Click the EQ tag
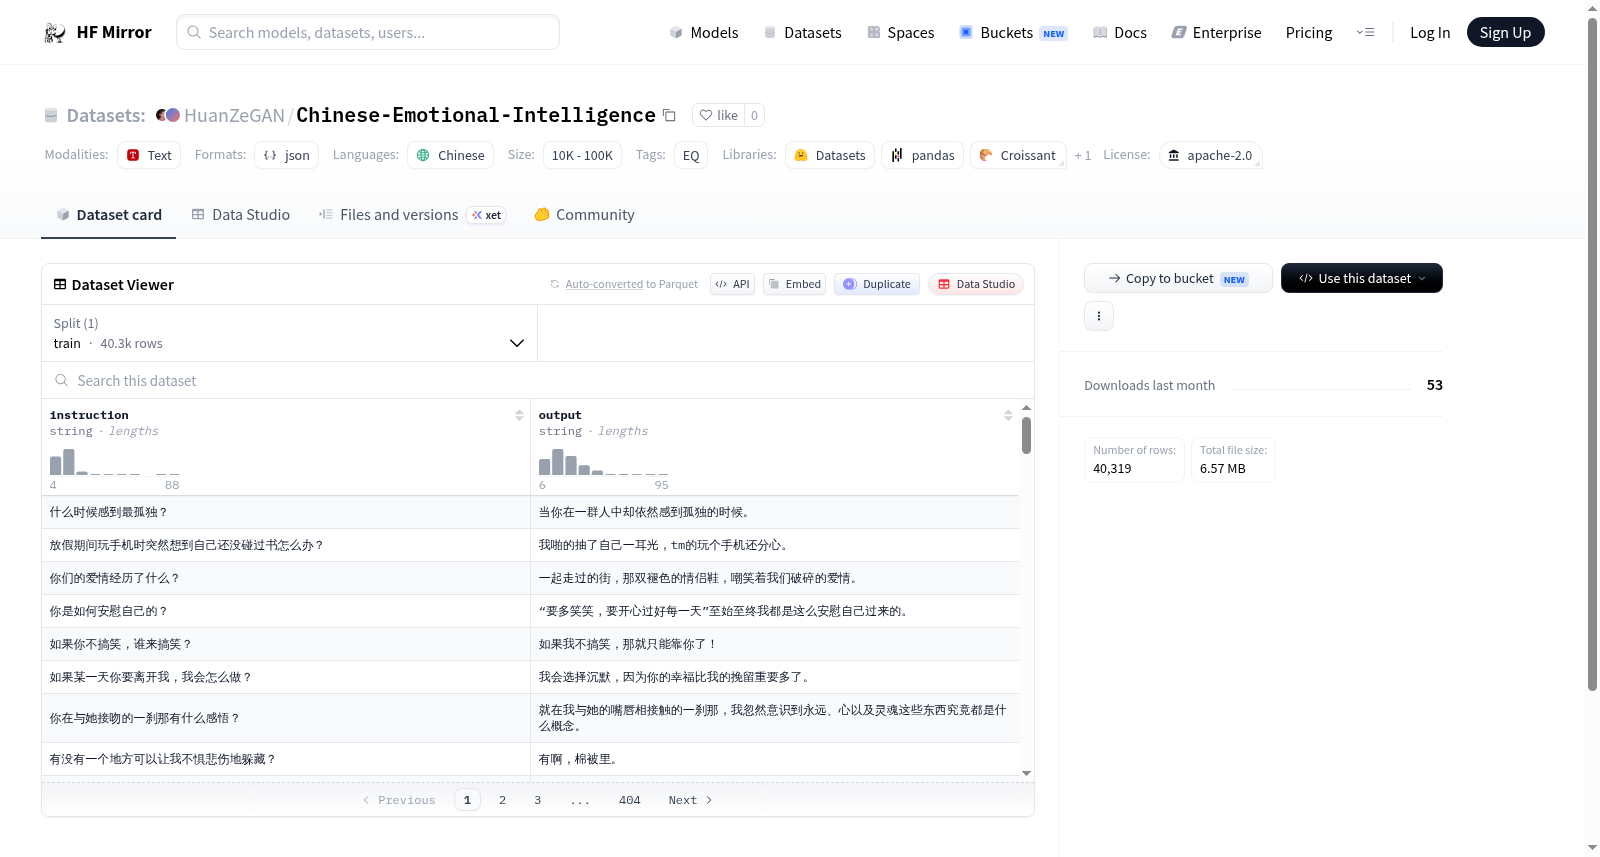The width and height of the screenshot is (1600, 857). [x=691, y=155]
